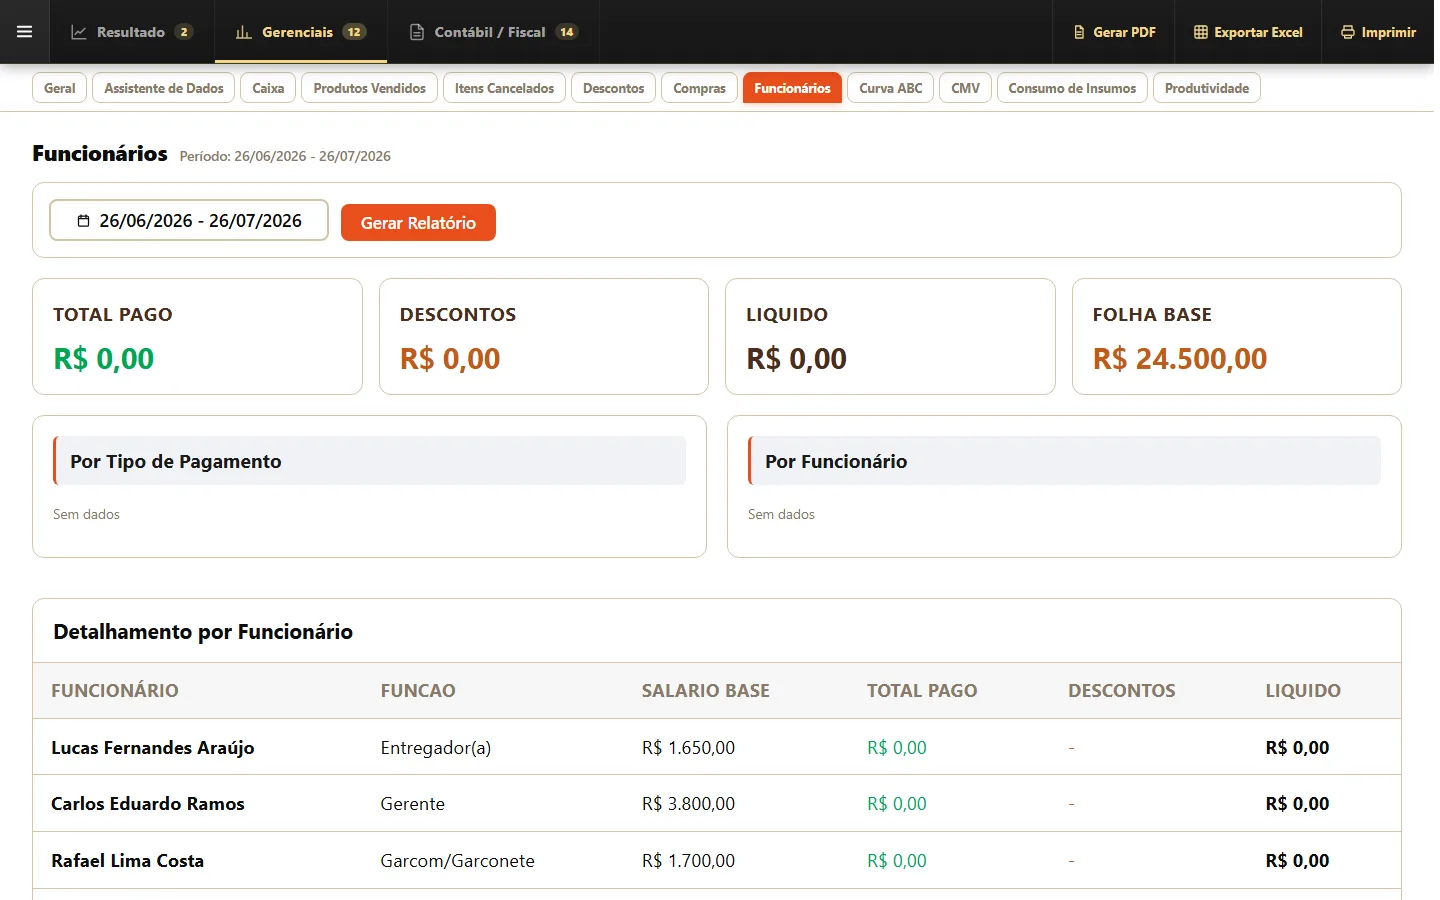Click the Contábil document icon
This screenshot has height=900, width=1440.
(417, 32)
